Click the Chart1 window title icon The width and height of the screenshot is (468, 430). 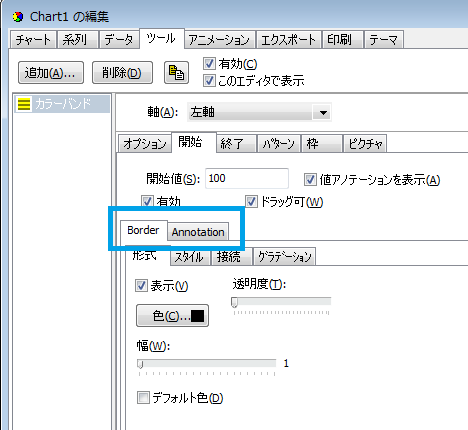click(x=18, y=16)
